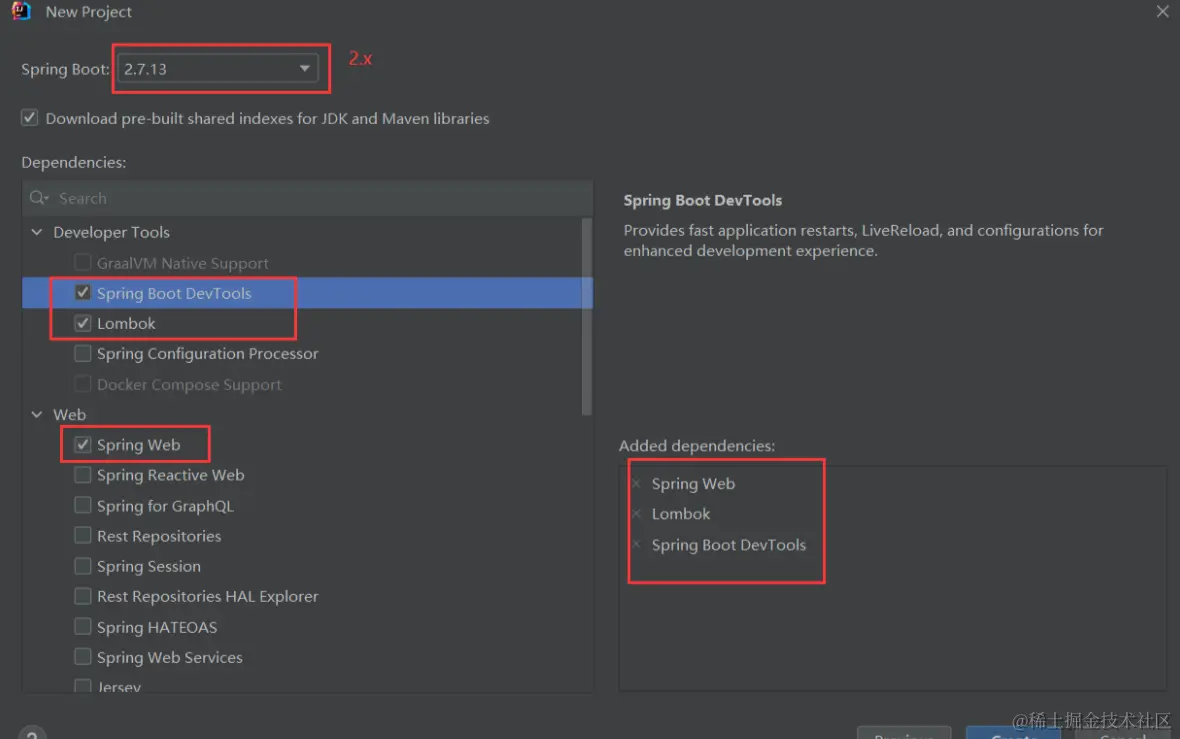Toggle Download pre-built shared indexes checkbox
1180x739 pixels.
pos(30,118)
